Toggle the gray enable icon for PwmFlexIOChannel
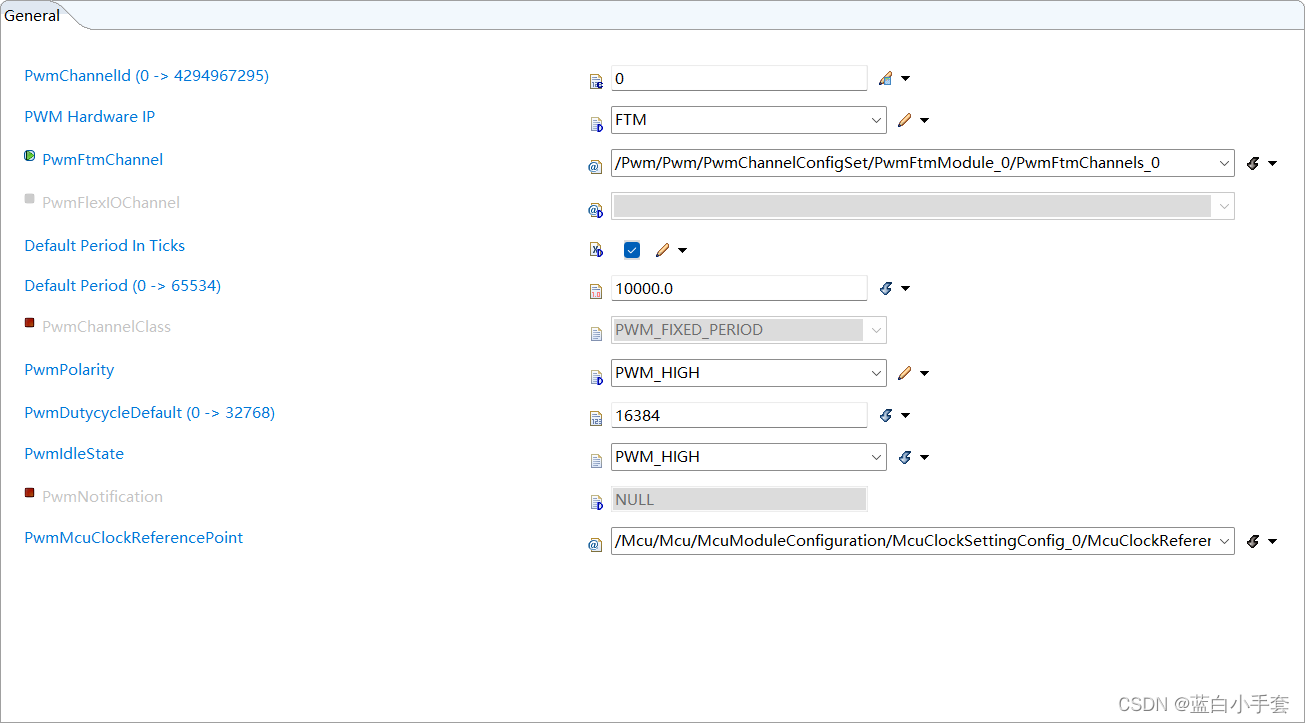This screenshot has width=1305, height=723. (30, 199)
